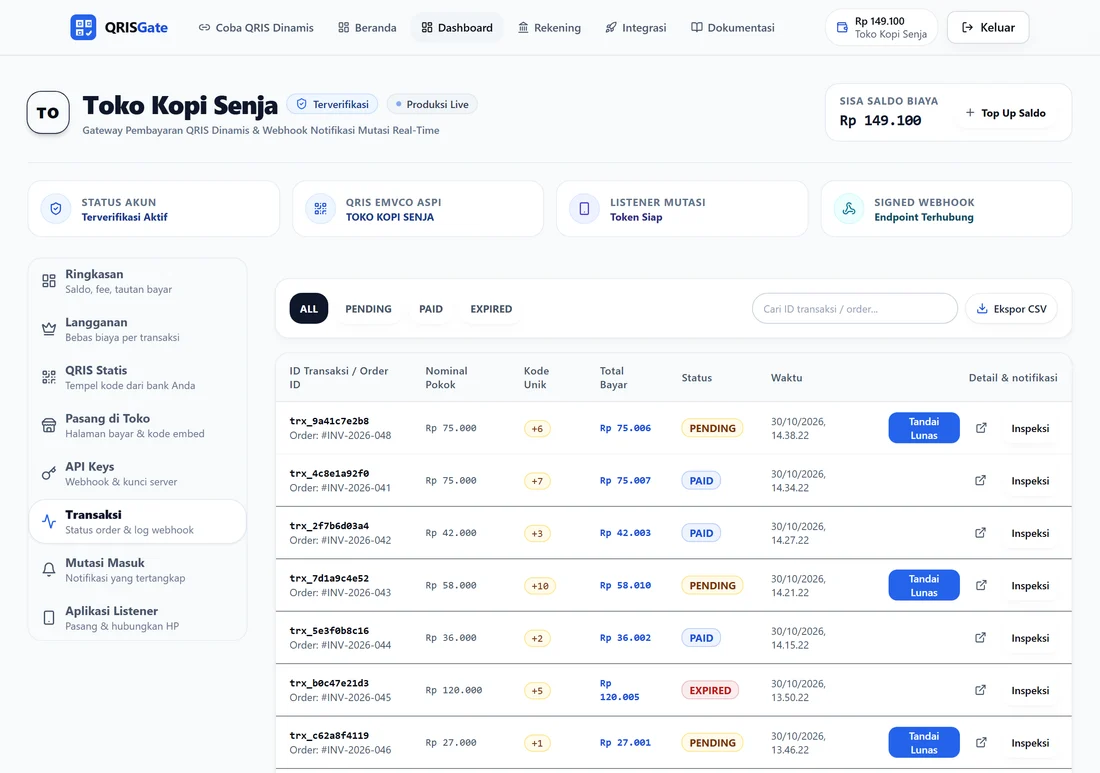Screen dimensions: 1100x773
Task: Mark trx_7d1a9c4e52 as Tandai Lunas
Action: 924,585
